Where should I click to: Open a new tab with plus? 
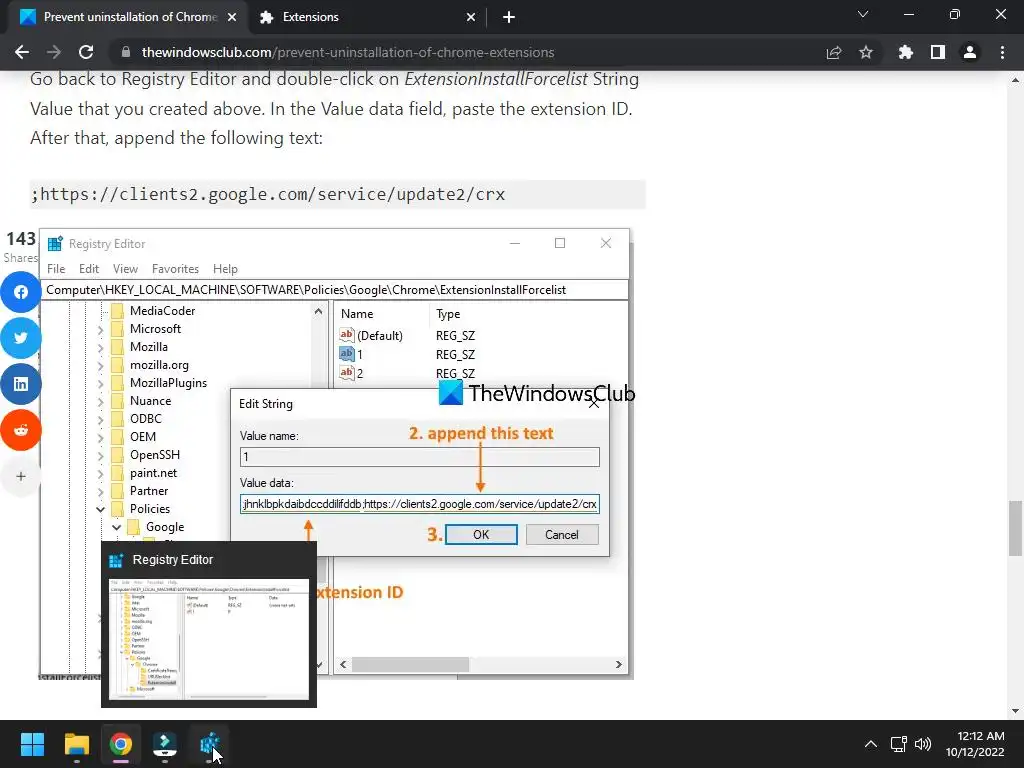click(x=509, y=18)
